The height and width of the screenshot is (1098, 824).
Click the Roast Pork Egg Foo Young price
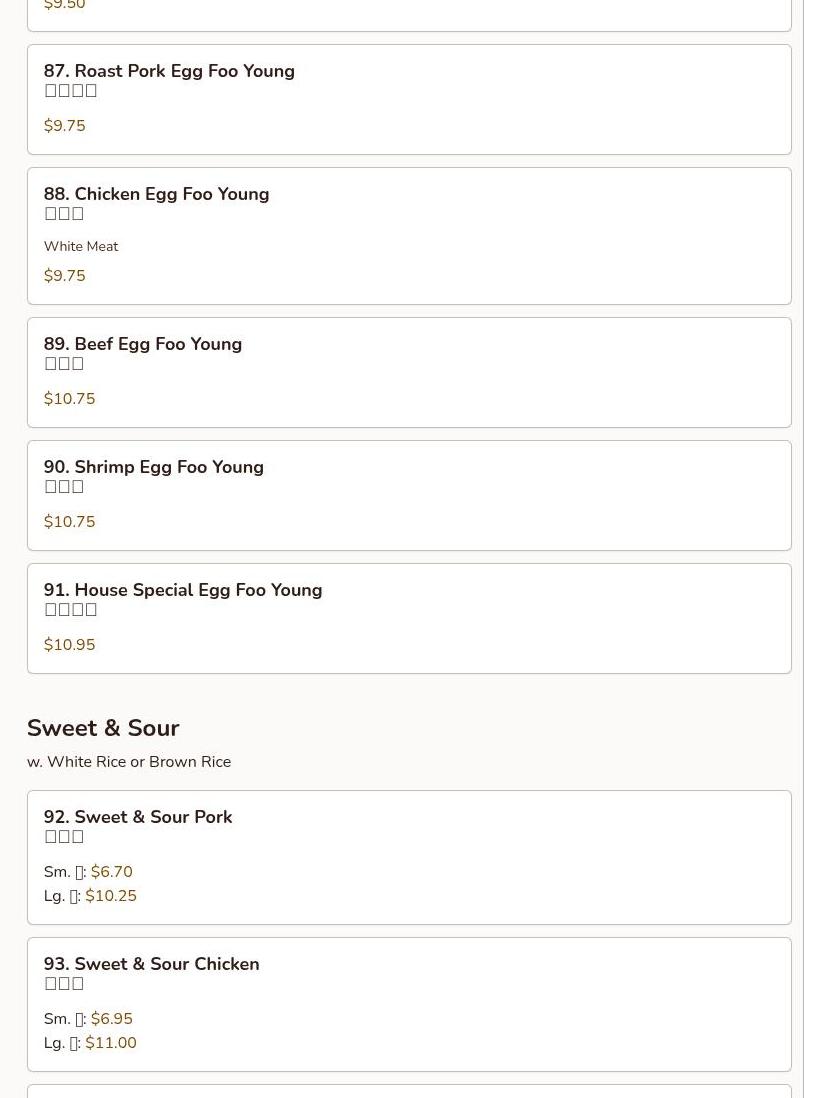pyautogui.click(x=65, y=126)
